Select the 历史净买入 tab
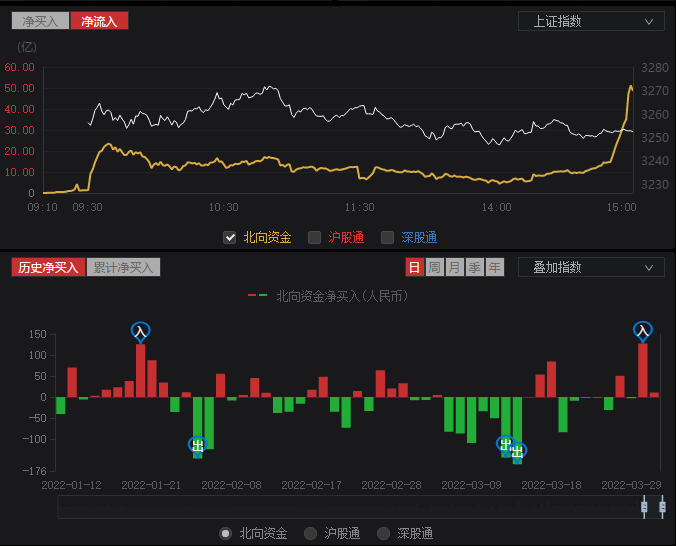 click(x=48, y=267)
